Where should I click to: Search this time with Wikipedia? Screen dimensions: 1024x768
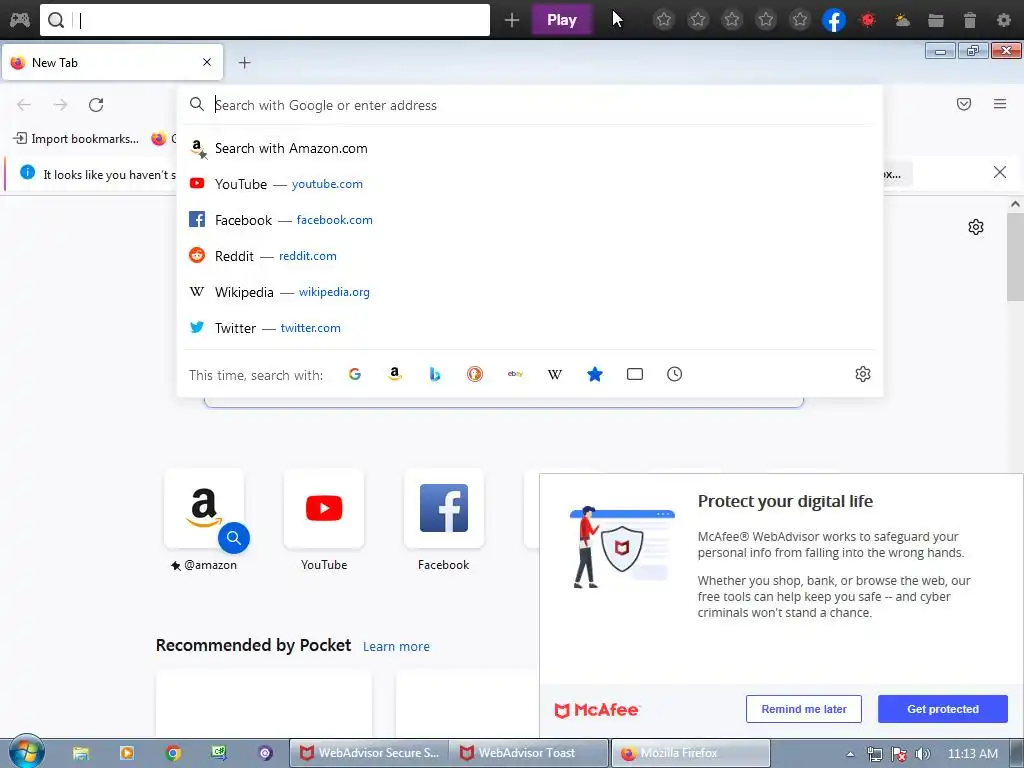coord(554,374)
